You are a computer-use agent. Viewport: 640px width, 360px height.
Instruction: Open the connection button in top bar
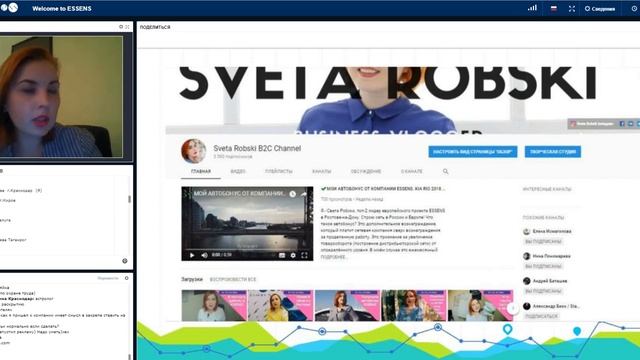(x=600, y=9)
